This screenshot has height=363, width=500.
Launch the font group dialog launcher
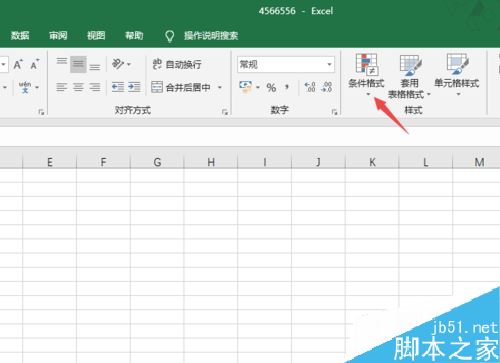41,112
